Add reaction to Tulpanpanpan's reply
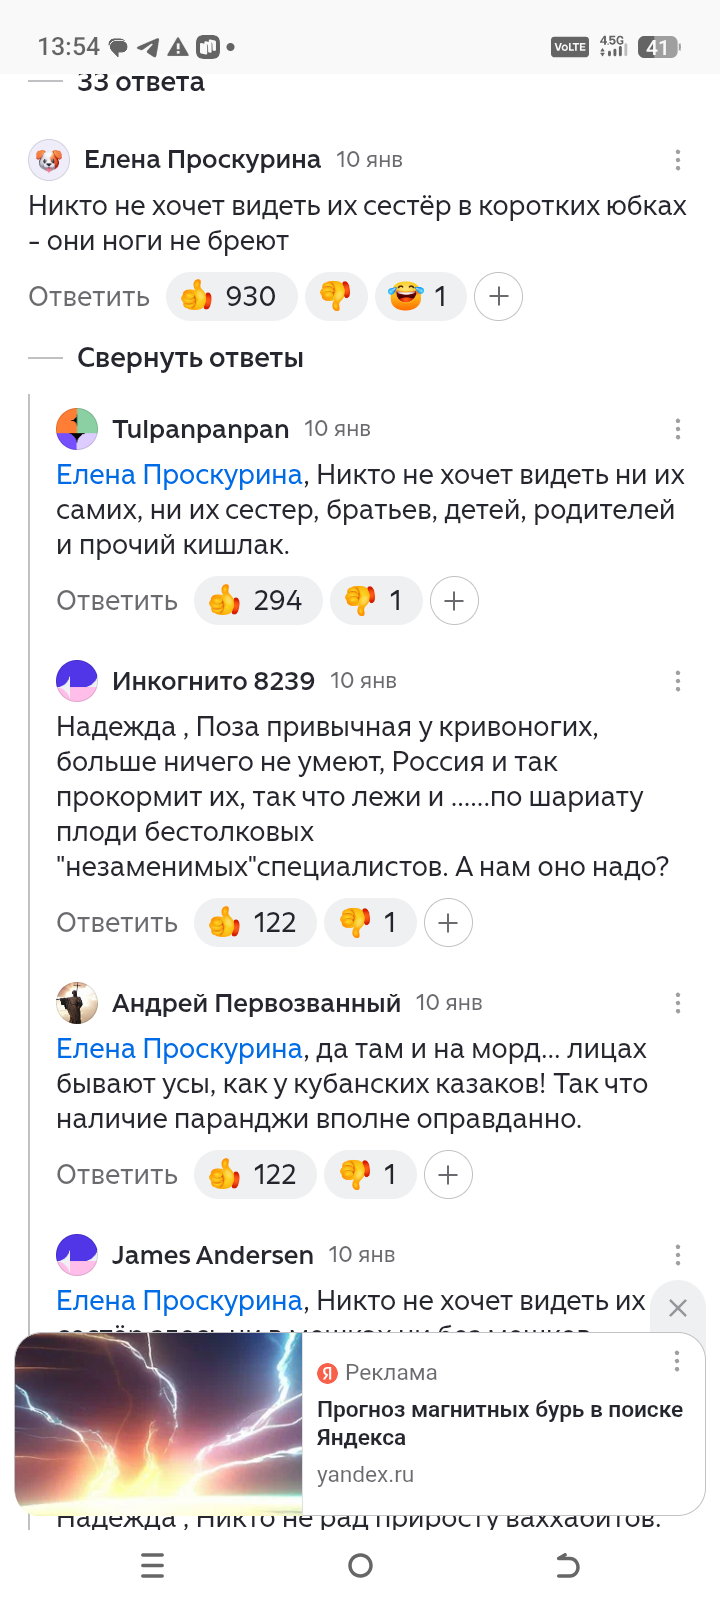This screenshot has height=1600, width=720. click(x=454, y=601)
